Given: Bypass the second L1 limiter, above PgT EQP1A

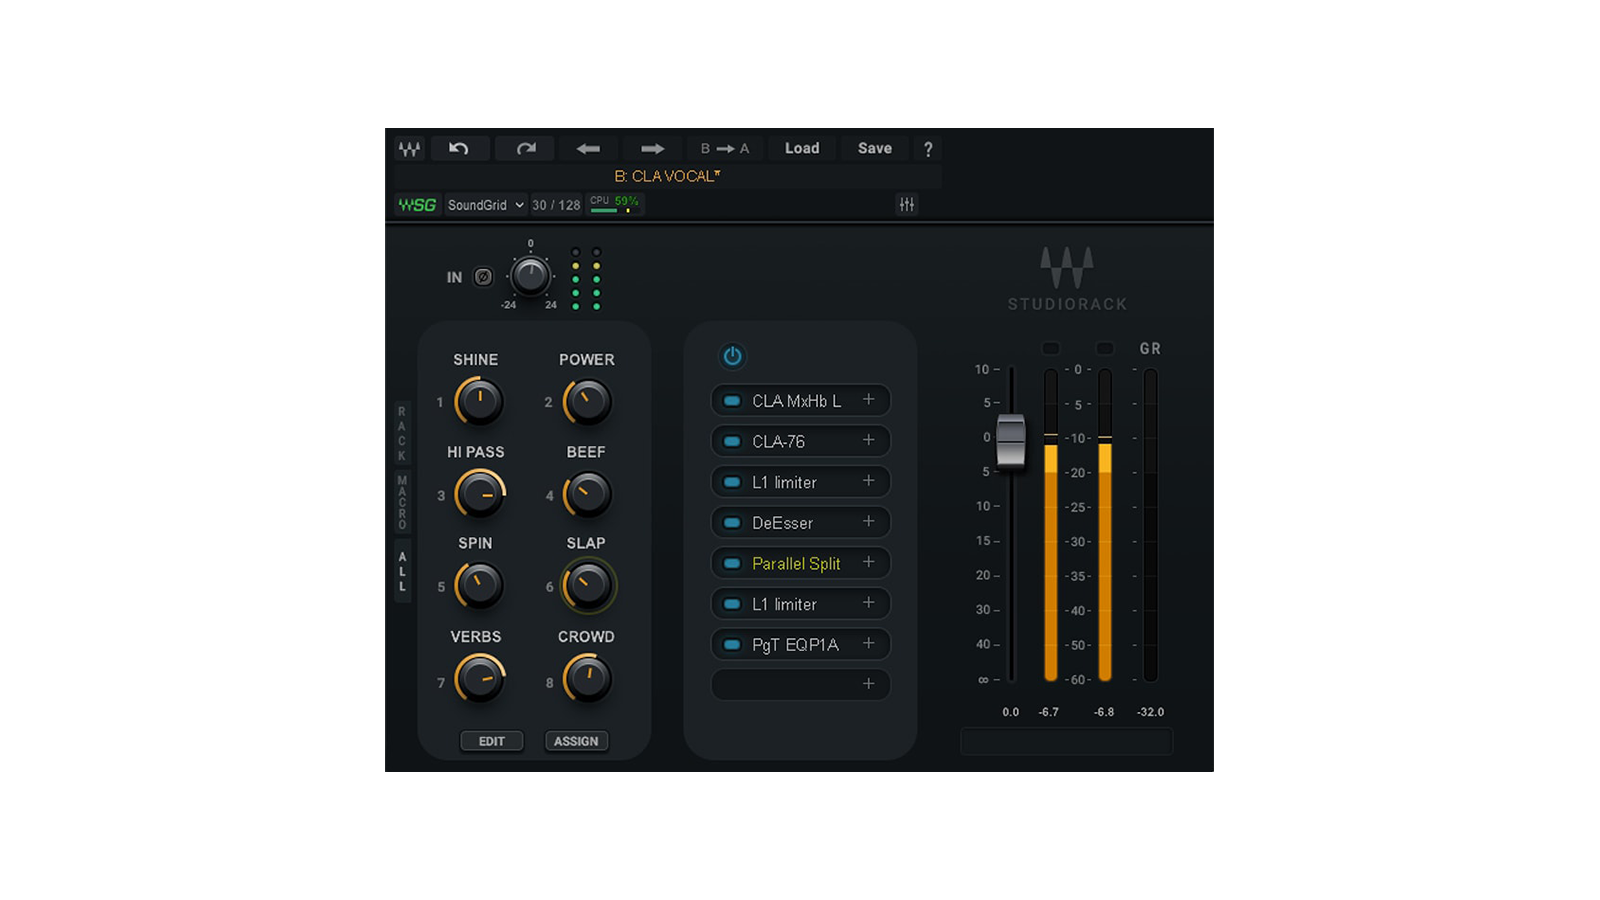Looking at the screenshot, I should click(732, 604).
